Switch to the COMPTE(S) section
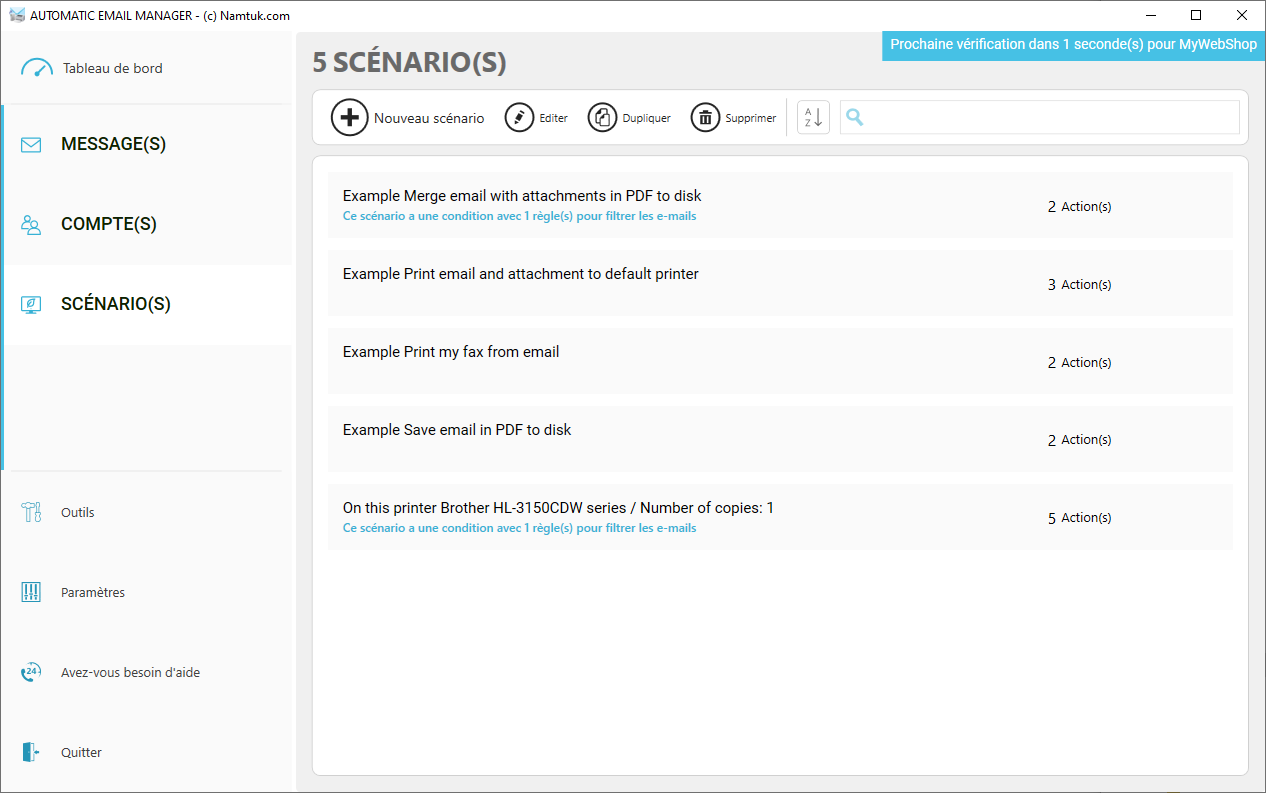The width and height of the screenshot is (1266, 793). (108, 223)
